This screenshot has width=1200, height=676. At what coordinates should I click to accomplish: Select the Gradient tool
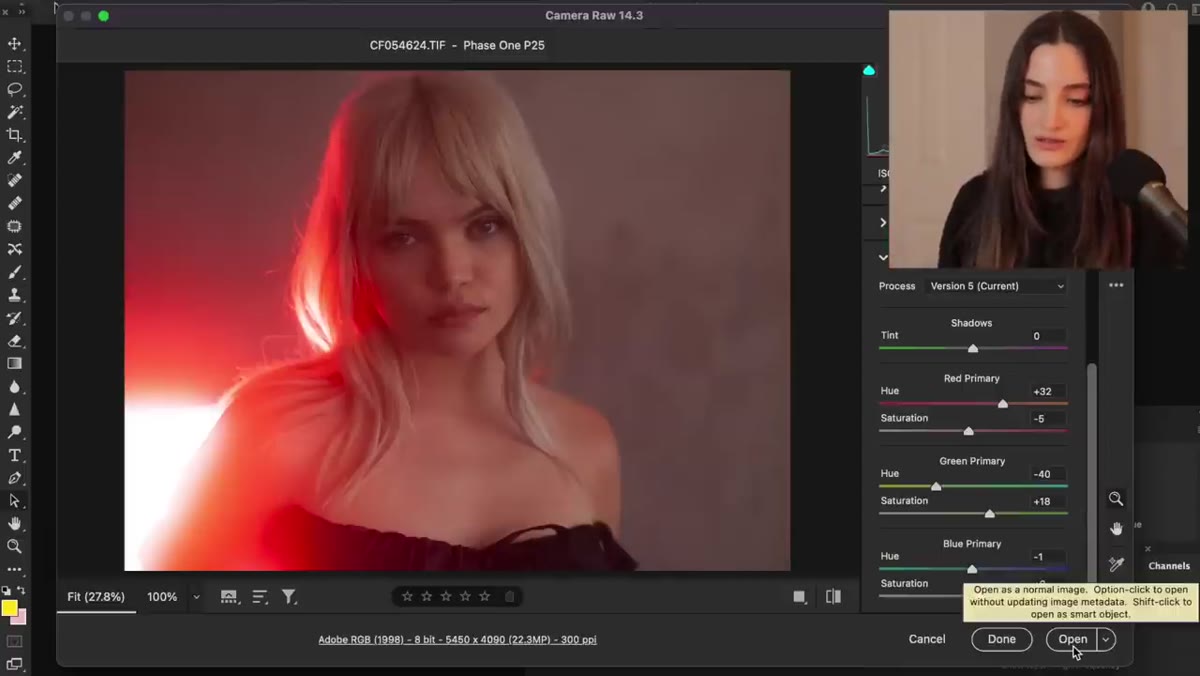(x=15, y=364)
